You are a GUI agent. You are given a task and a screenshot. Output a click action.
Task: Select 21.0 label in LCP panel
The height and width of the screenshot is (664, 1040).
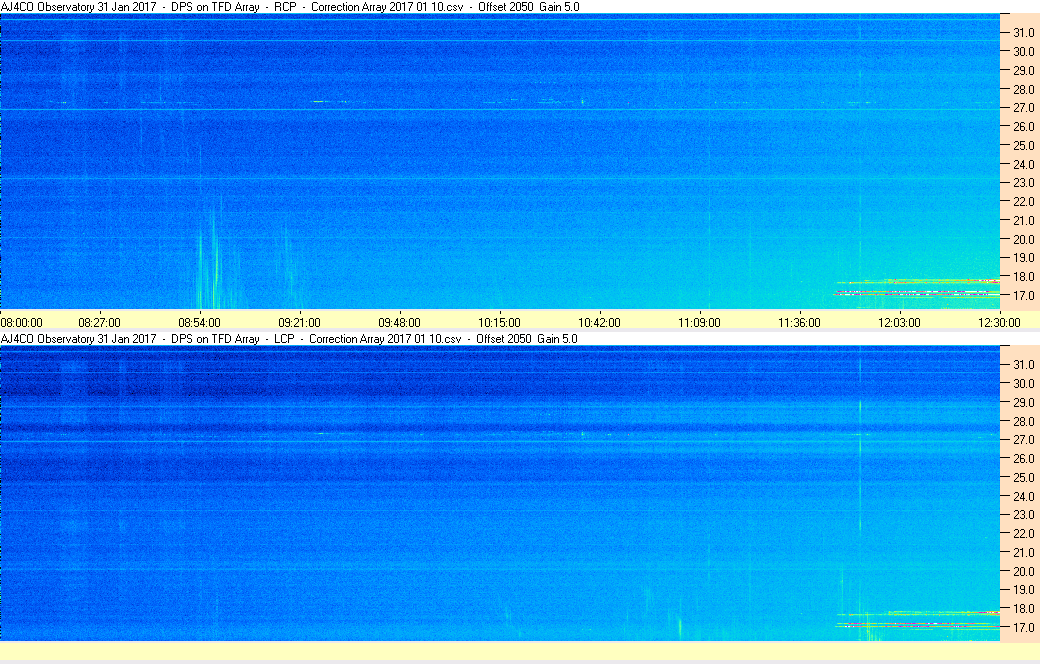coord(1023,552)
